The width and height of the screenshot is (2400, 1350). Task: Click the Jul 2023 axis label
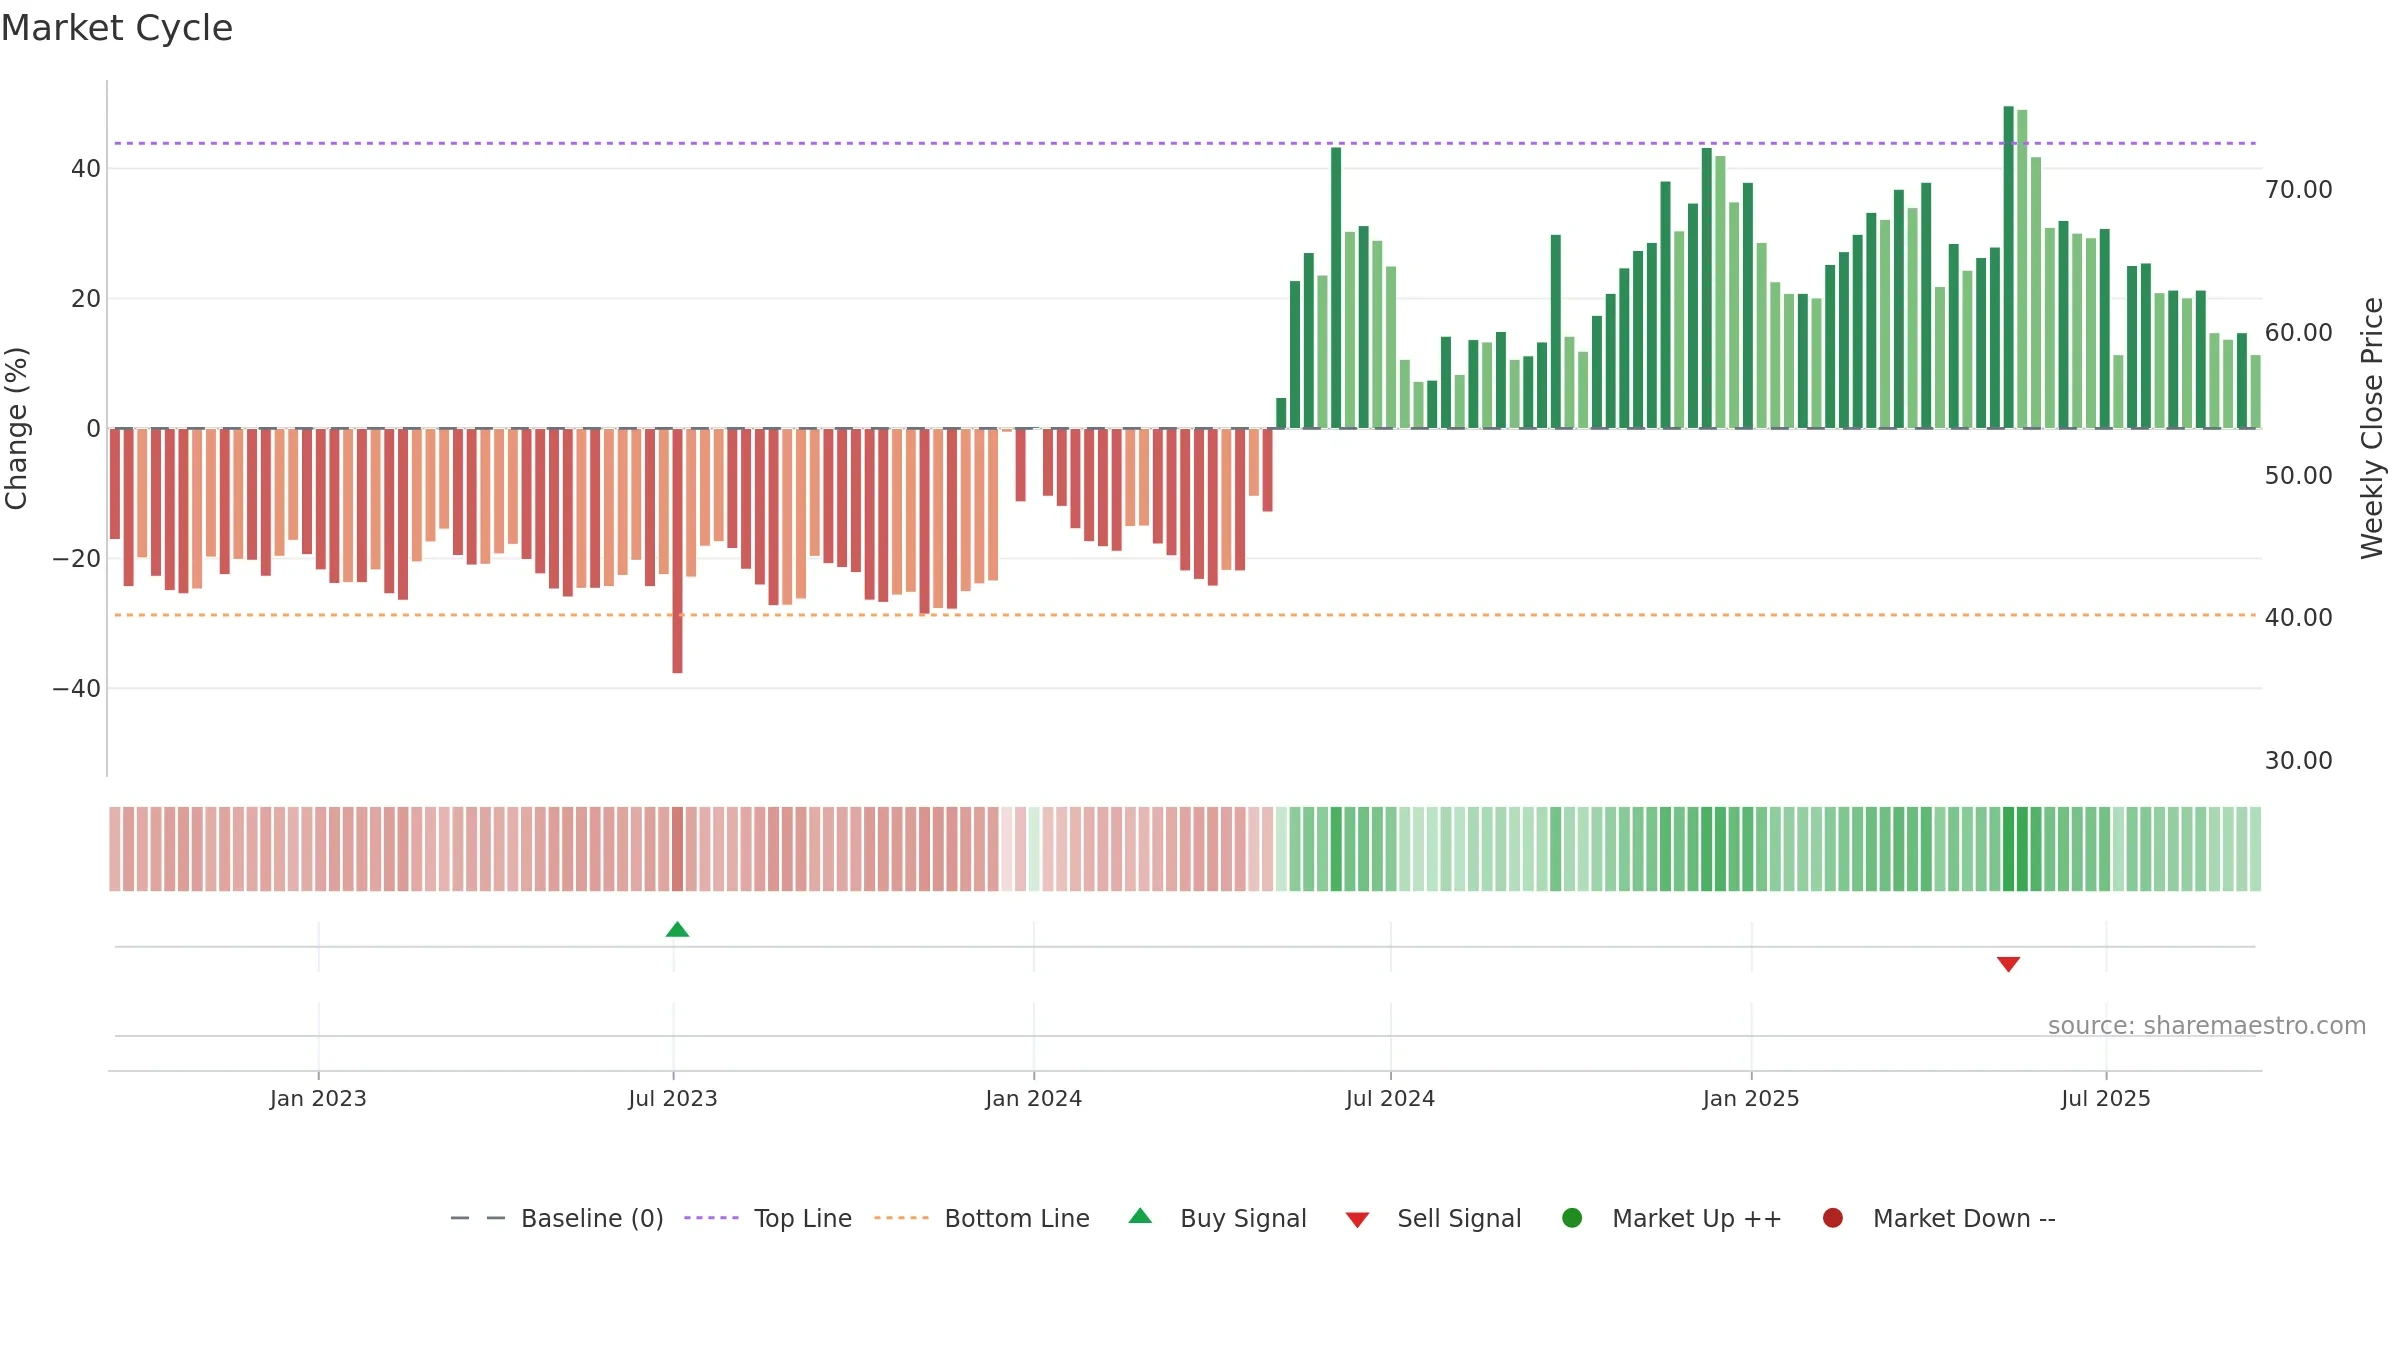pyautogui.click(x=673, y=1098)
